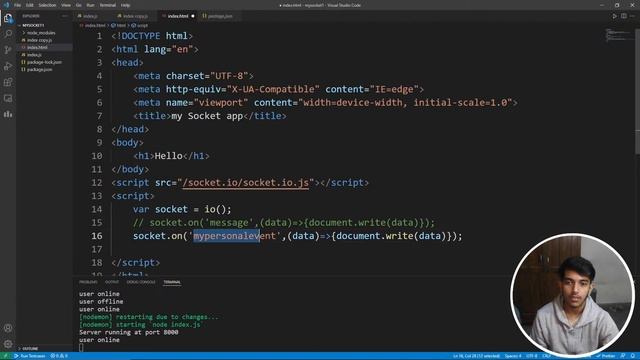Image resolution: width=640 pixels, height=360 pixels.
Task: Open the Edit menu
Action: click(29, 5)
